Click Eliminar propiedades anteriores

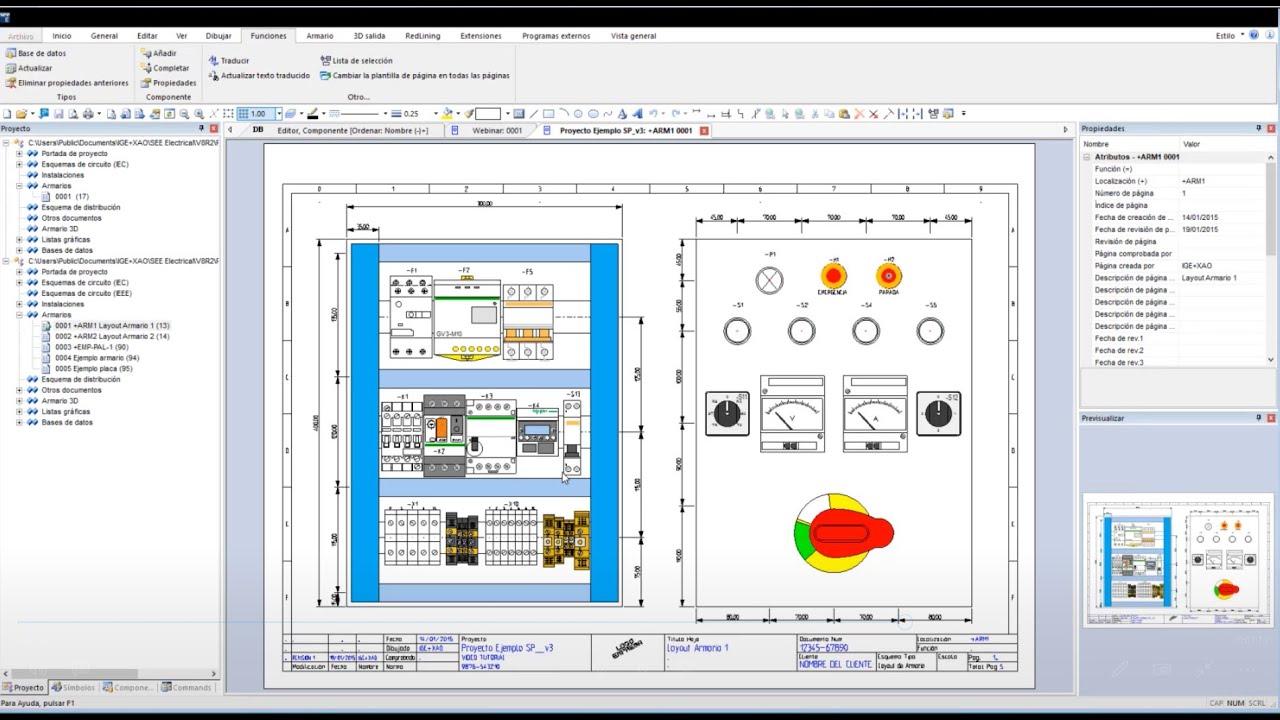coord(67,83)
